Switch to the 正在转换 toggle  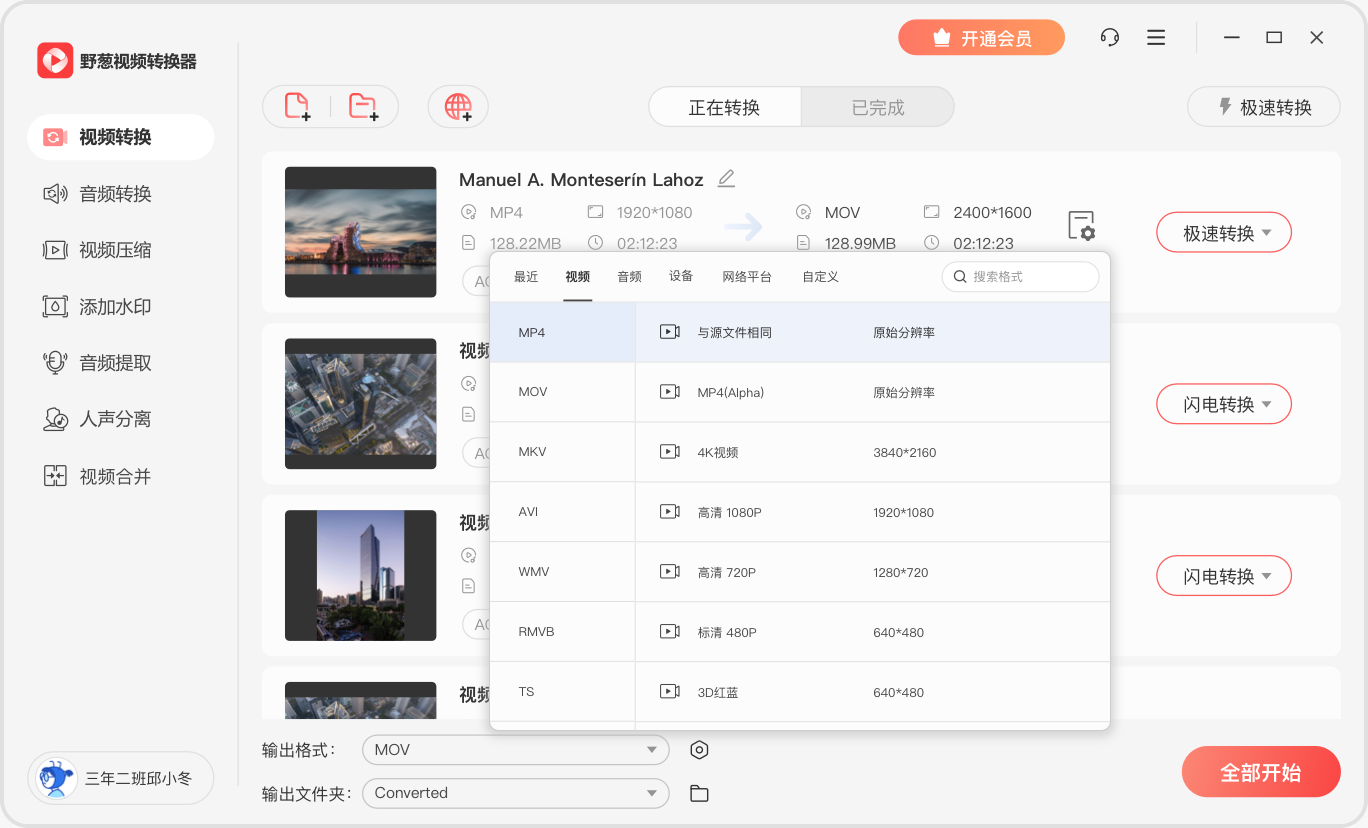coord(724,107)
